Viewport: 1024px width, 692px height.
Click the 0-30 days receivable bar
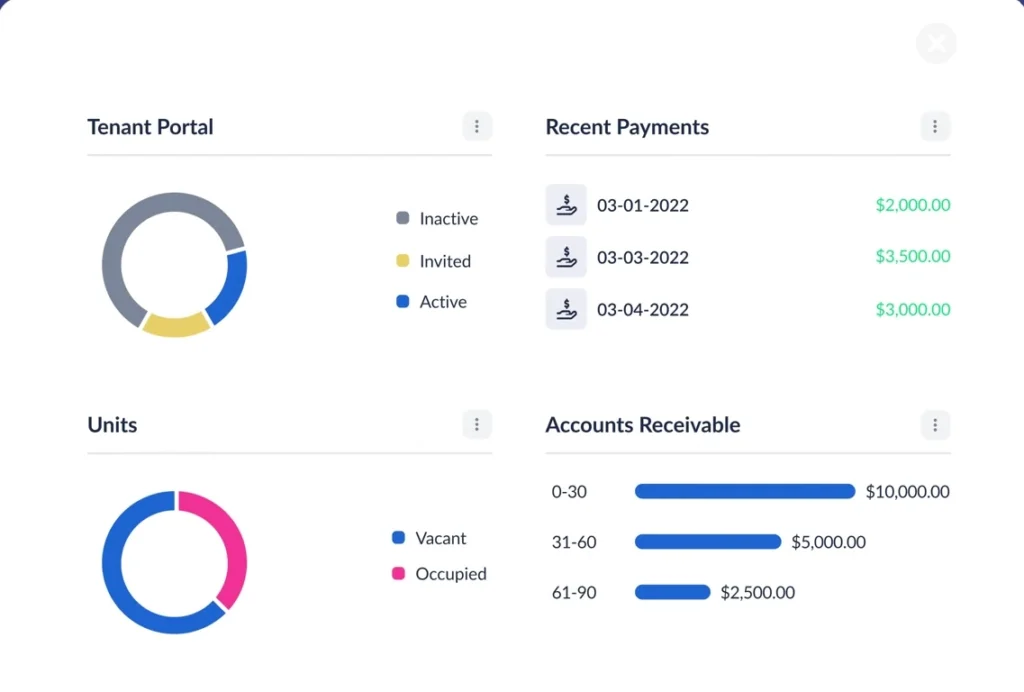pos(745,491)
